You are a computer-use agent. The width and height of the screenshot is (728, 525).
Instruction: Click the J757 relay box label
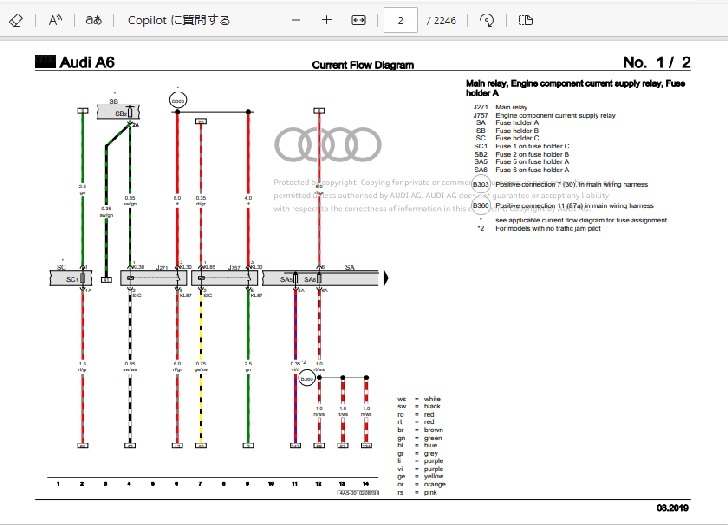pyautogui.click(x=234, y=267)
